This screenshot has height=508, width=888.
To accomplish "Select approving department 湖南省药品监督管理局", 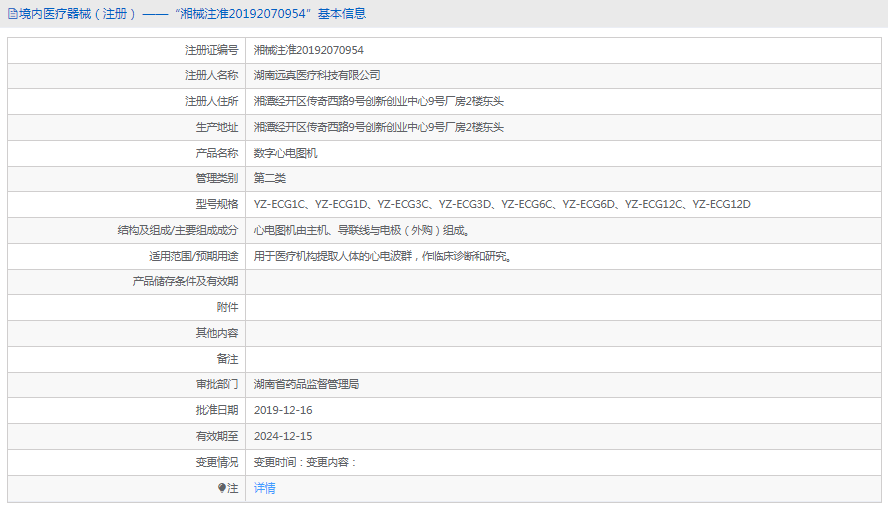I will pos(306,385).
